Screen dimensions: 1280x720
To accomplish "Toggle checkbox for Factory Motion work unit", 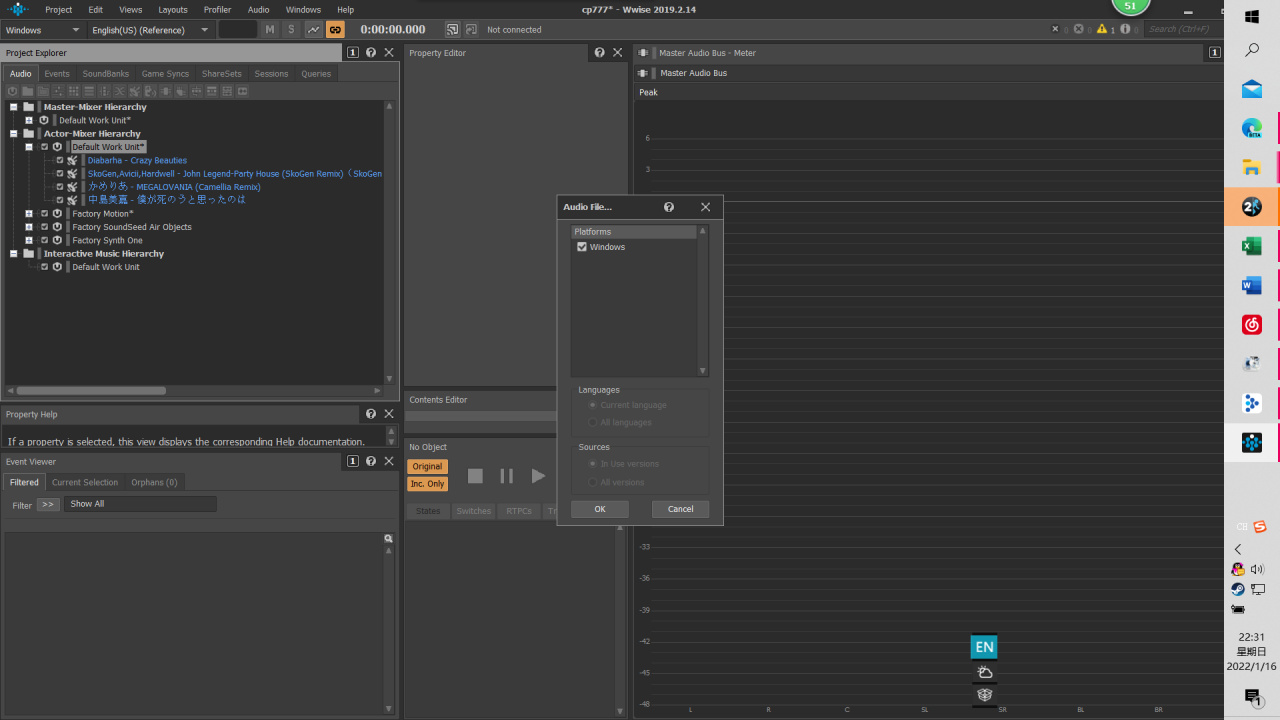I will [44, 214].
